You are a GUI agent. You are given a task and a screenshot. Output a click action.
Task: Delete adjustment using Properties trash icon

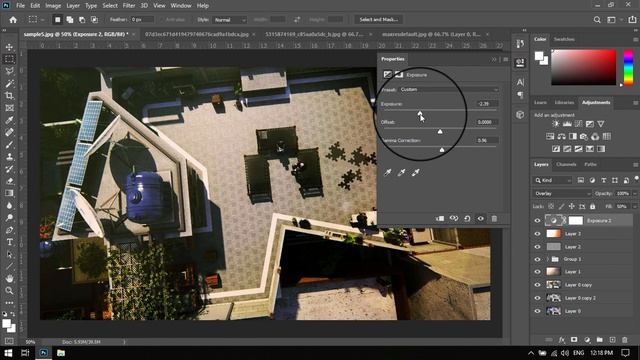[494, 219]
